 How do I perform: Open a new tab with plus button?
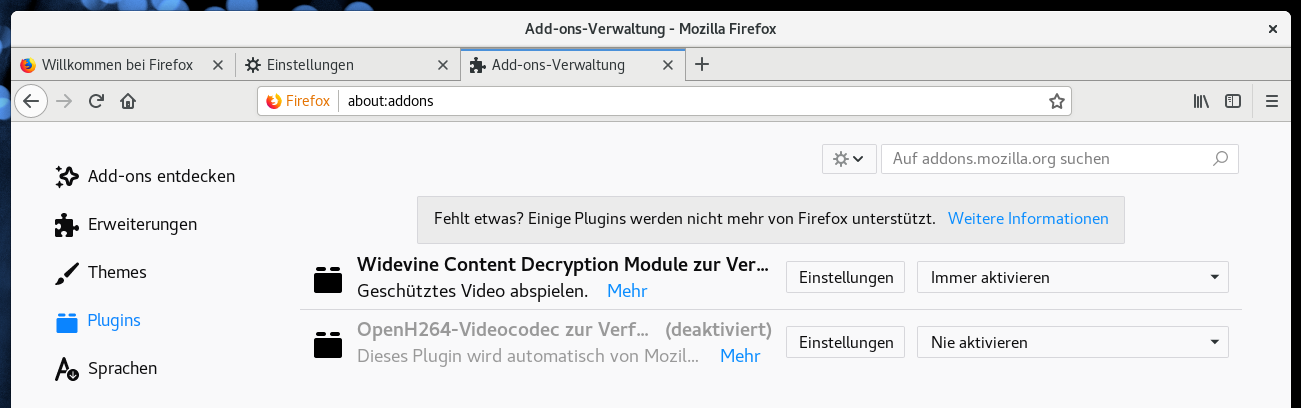(702, 65)
